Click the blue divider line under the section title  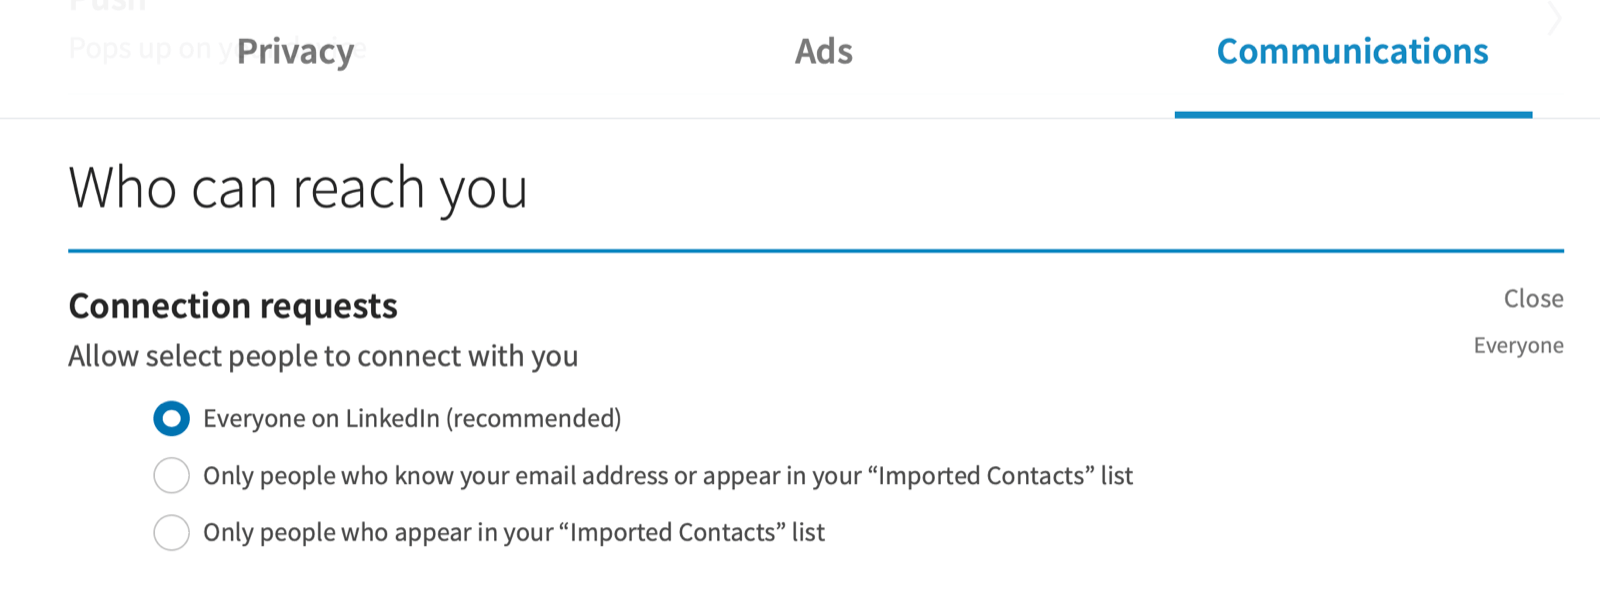[x=815, y=250]
